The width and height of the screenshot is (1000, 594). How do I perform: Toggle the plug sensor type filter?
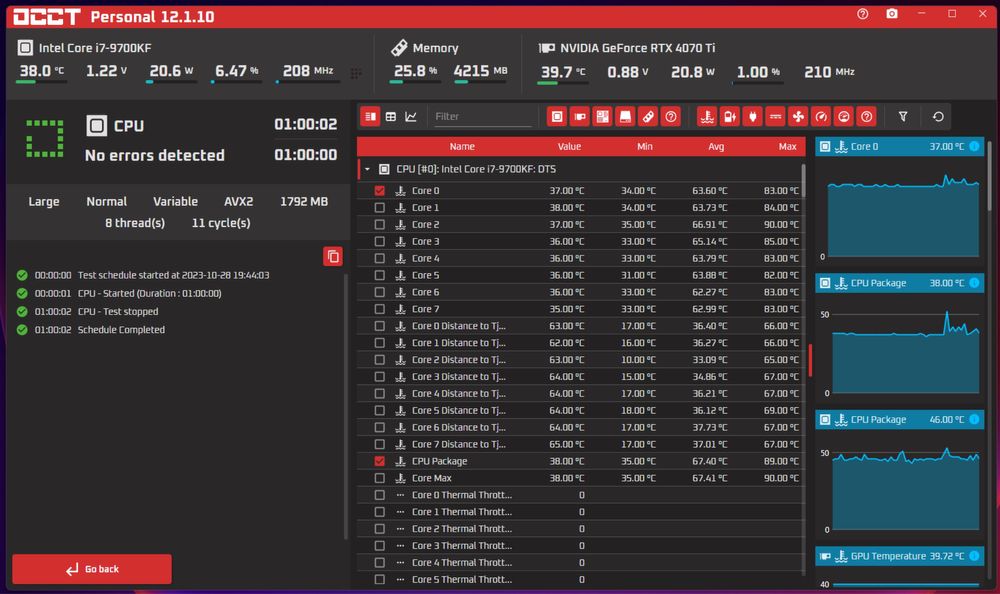(x=753, y=117)
